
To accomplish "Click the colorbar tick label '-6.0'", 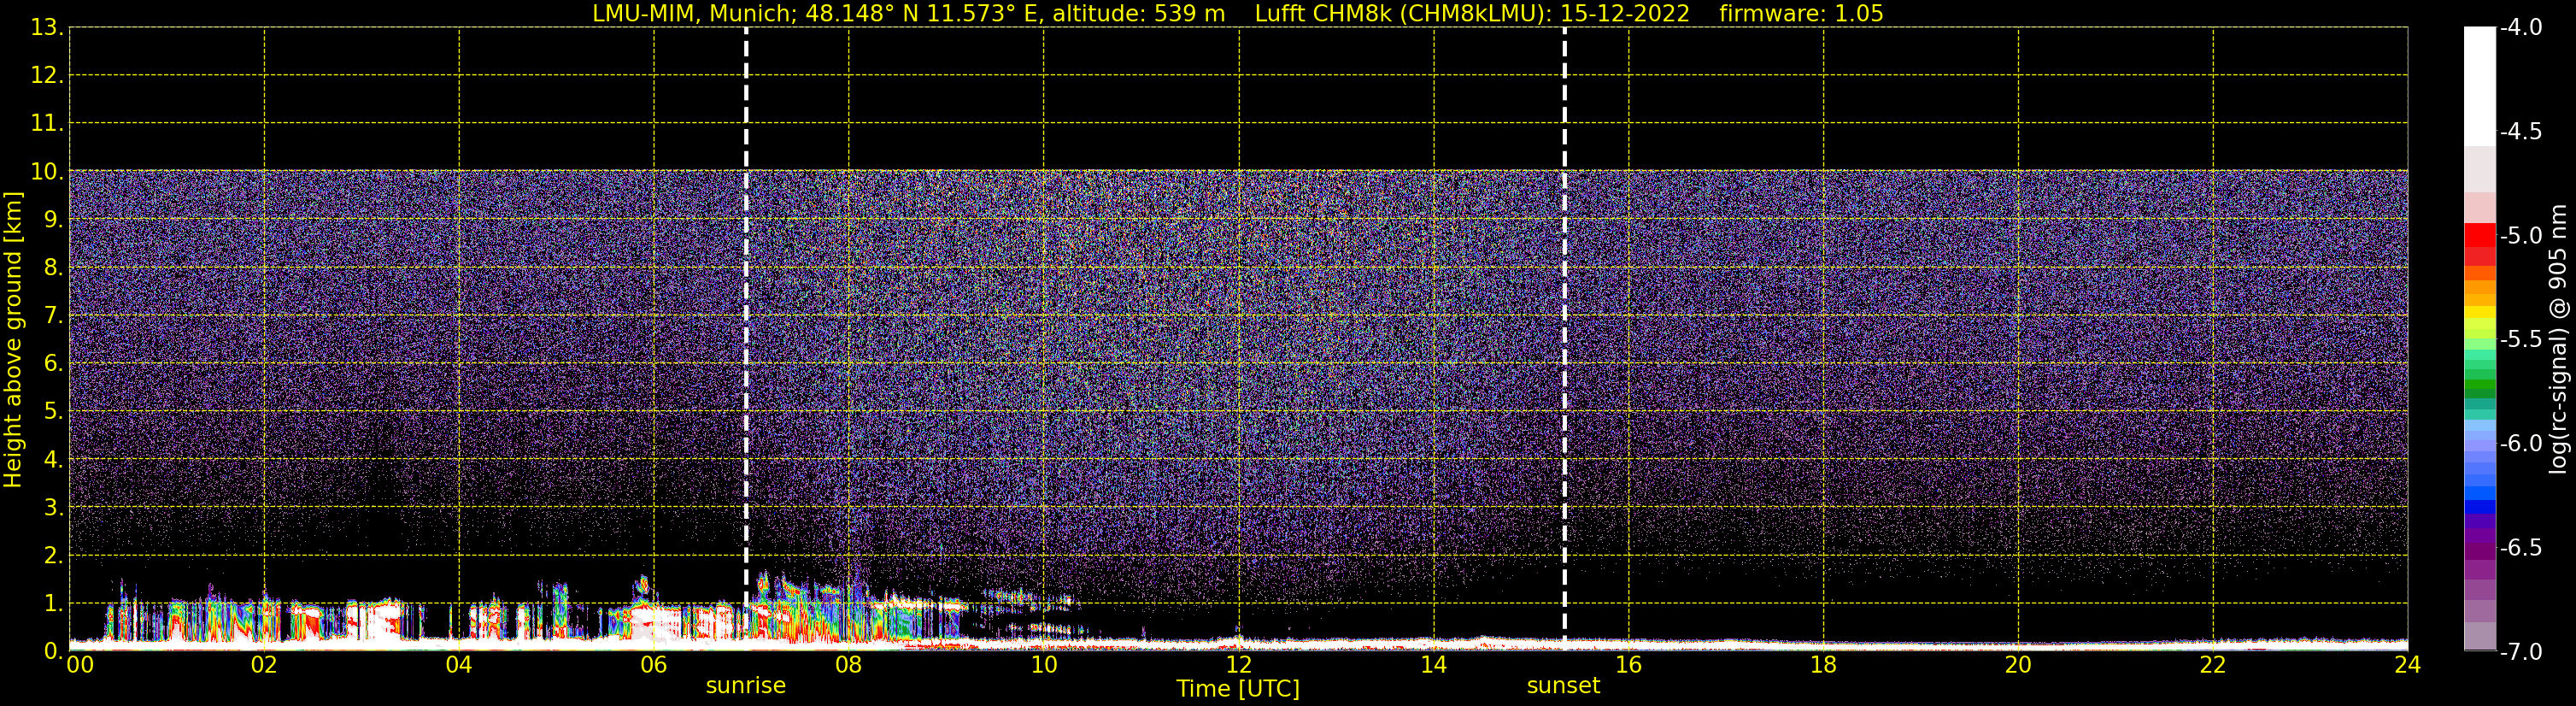I will (x=2521, y=443).
